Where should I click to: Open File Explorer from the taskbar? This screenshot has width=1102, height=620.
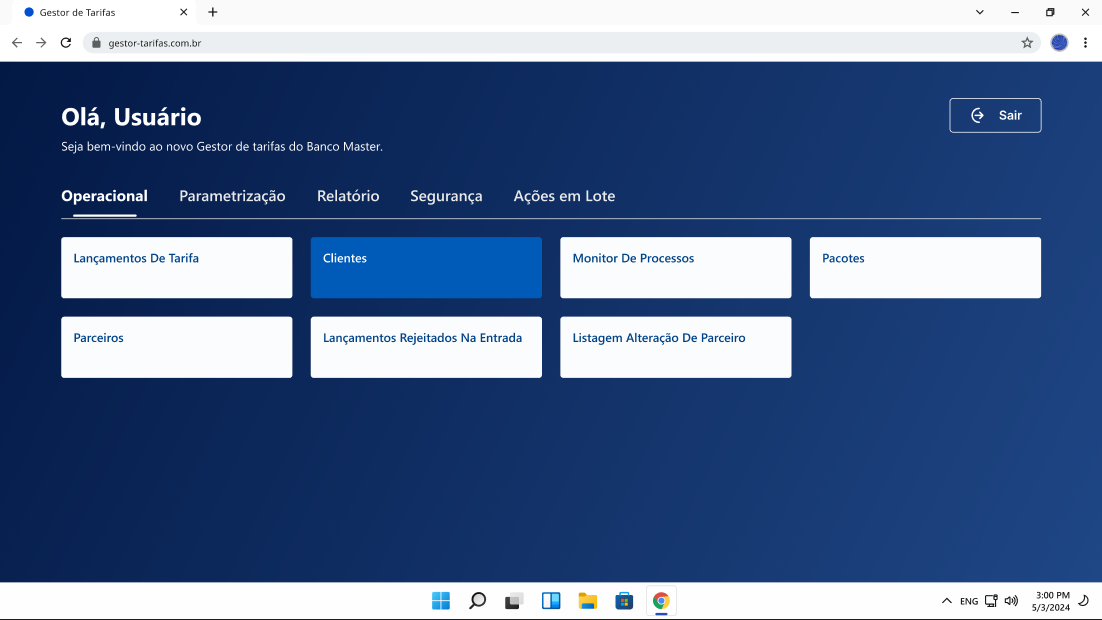(588, 601)
